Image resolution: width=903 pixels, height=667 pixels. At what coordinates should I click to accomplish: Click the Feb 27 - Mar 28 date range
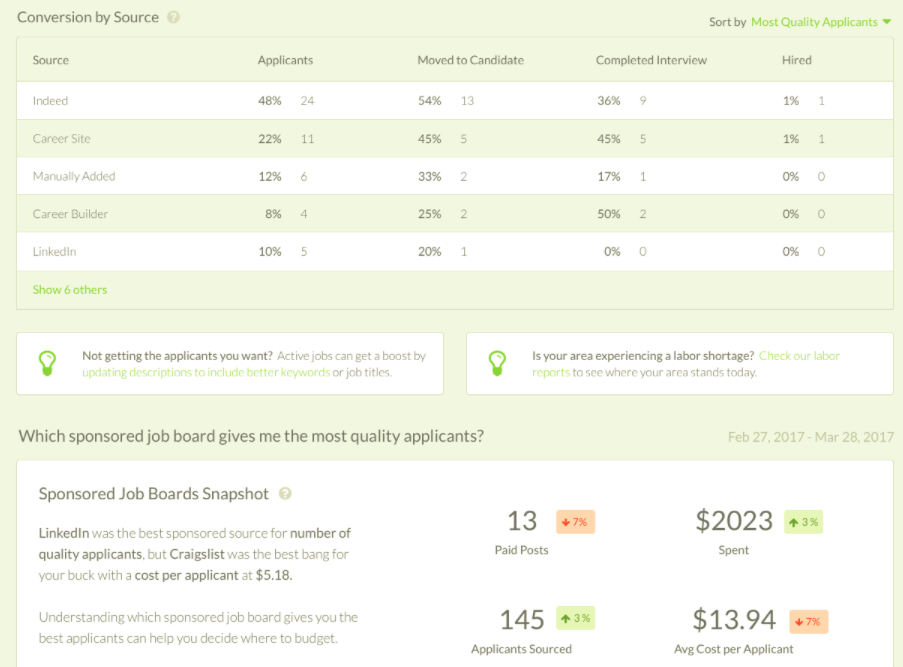pos(810,437)
